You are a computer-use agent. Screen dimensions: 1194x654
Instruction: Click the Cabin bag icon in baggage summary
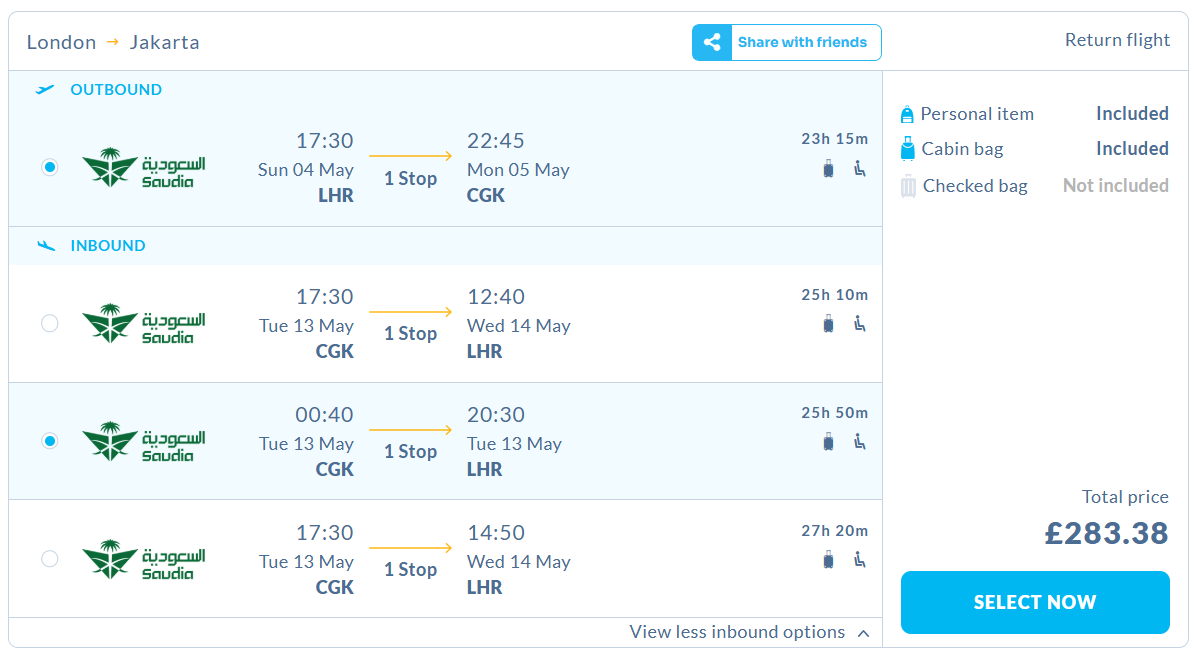[907, 149]
